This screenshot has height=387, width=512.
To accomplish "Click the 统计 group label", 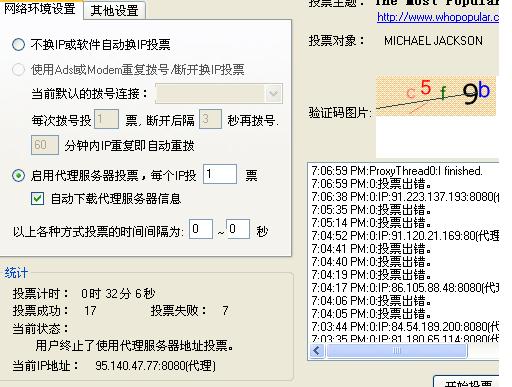I will (x=16, y=273).
